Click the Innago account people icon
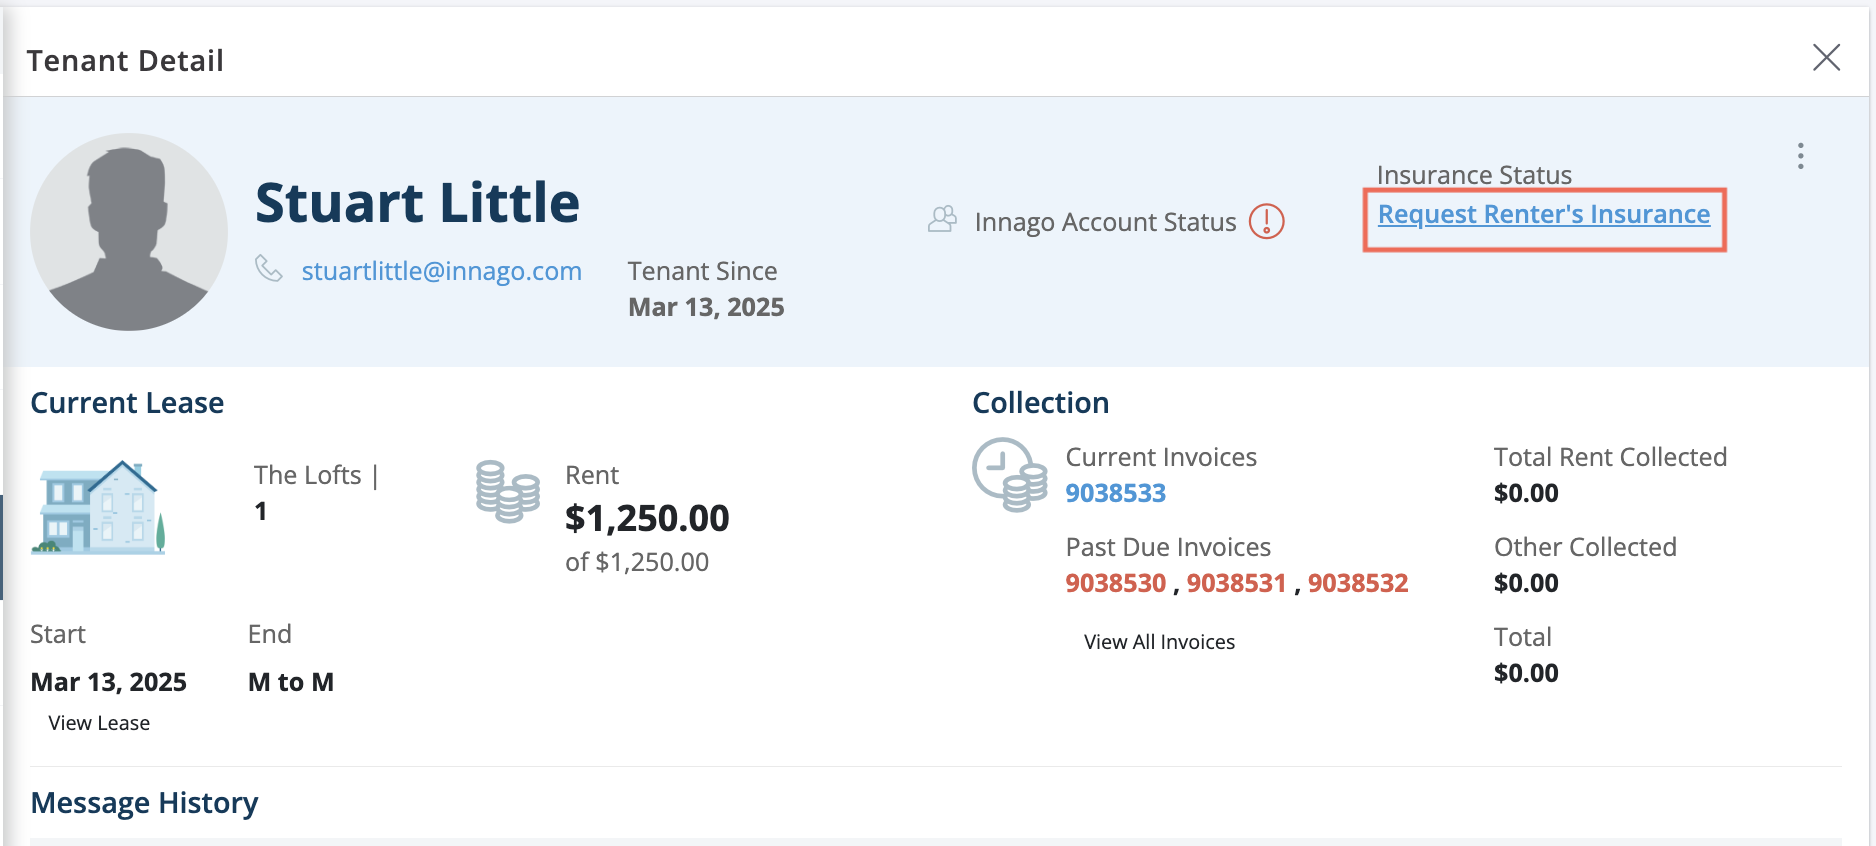The width and height of the screenshot is (1876, 846). pyautogui.click(x=942, y=220)
